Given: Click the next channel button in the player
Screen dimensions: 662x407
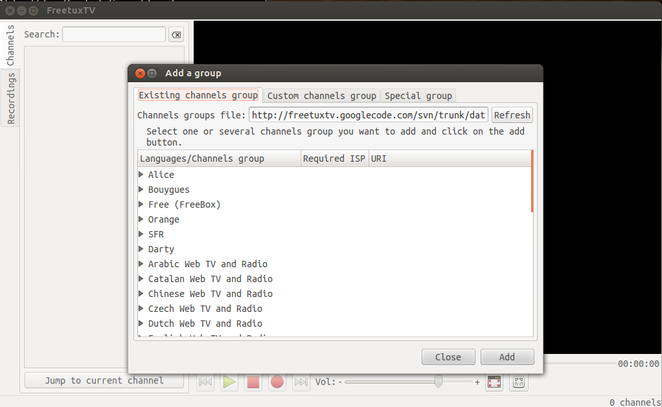Looking at the screenshot, I should coord(301,382).
